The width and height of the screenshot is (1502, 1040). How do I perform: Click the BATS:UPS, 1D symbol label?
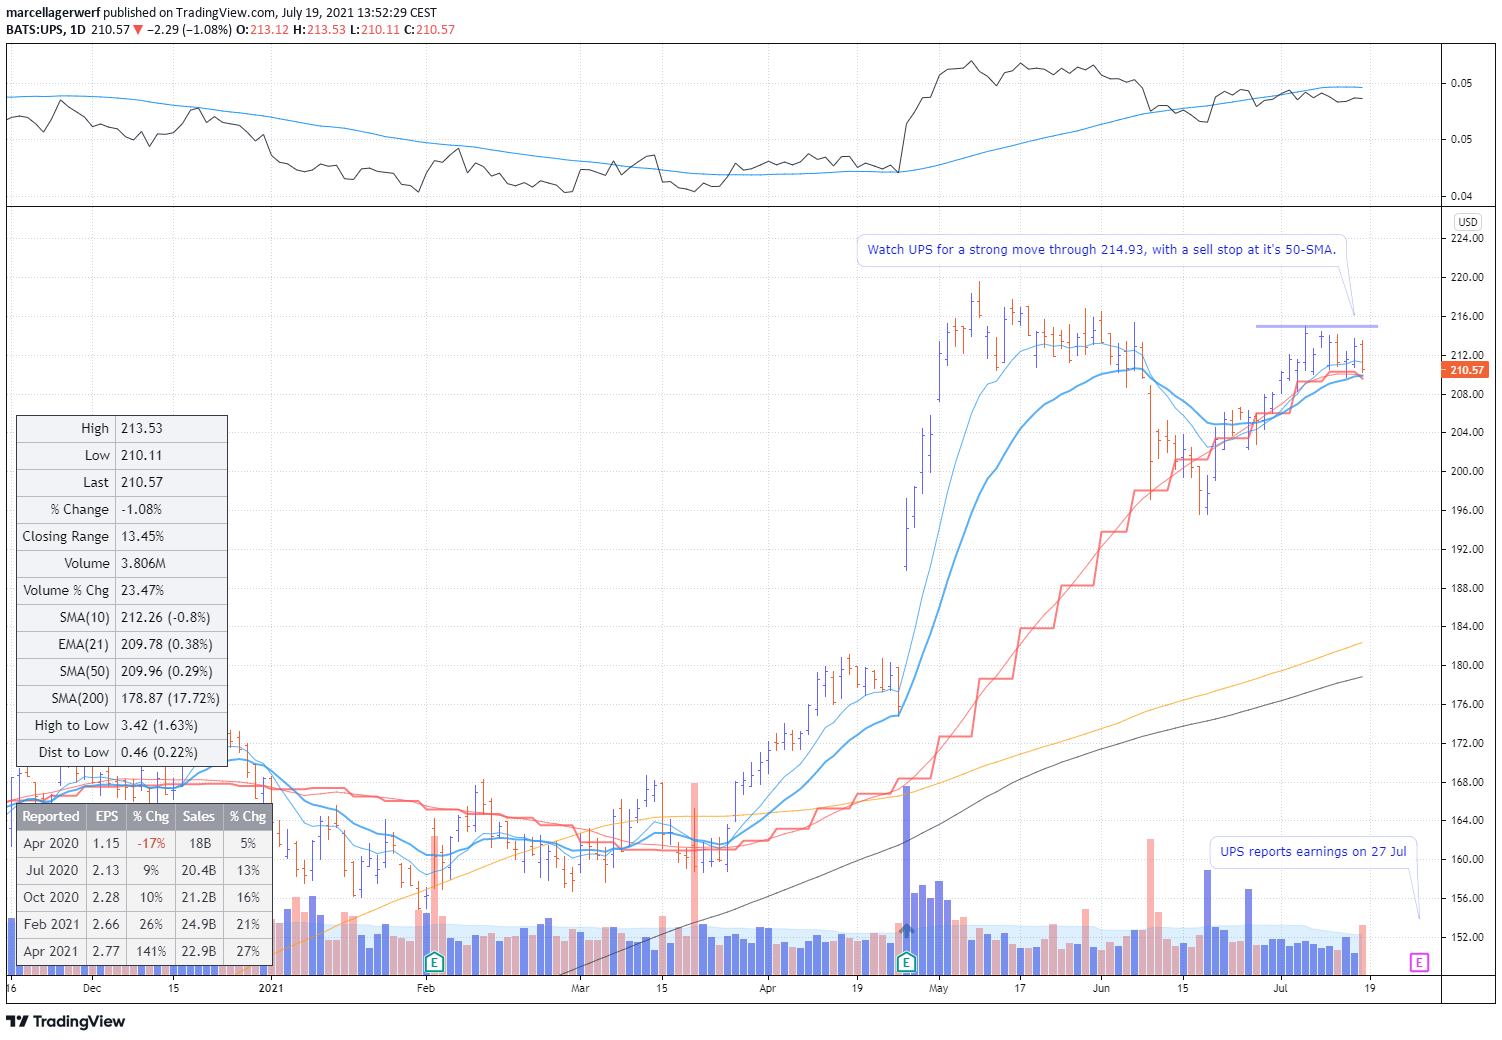[46, 30]
